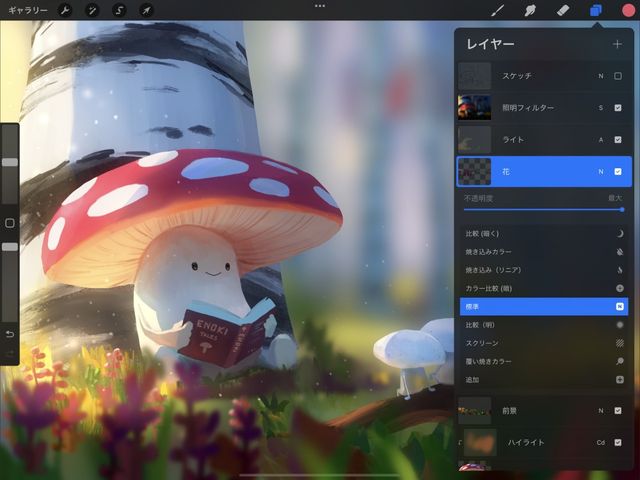The image size is (640, 480).
Task: Open blend mode N on 前景 layer
Action: click(601, 411)
